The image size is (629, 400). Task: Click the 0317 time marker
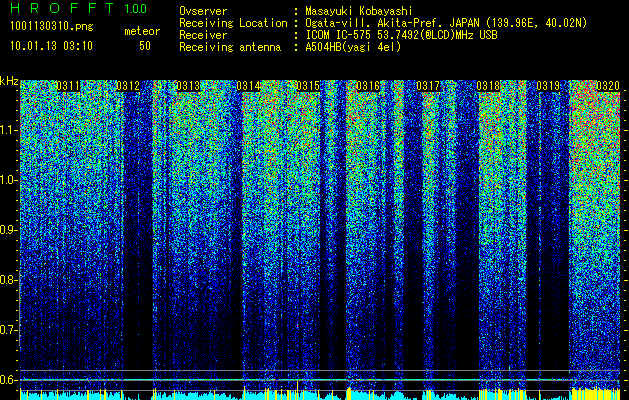428,86
